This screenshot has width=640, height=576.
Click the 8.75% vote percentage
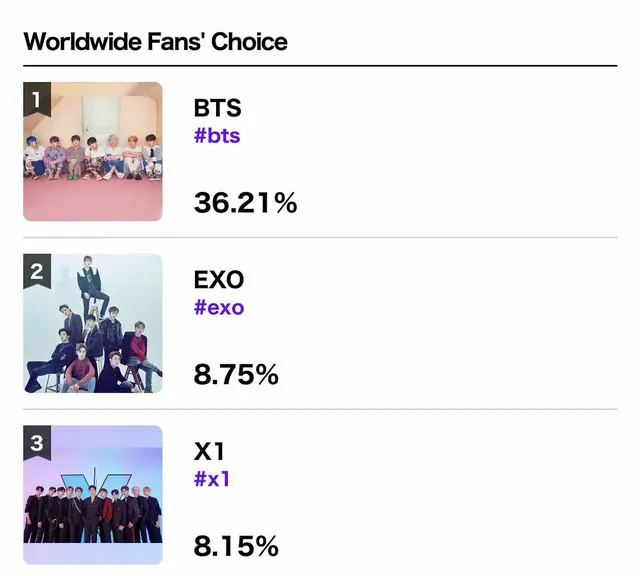(236, 375)
